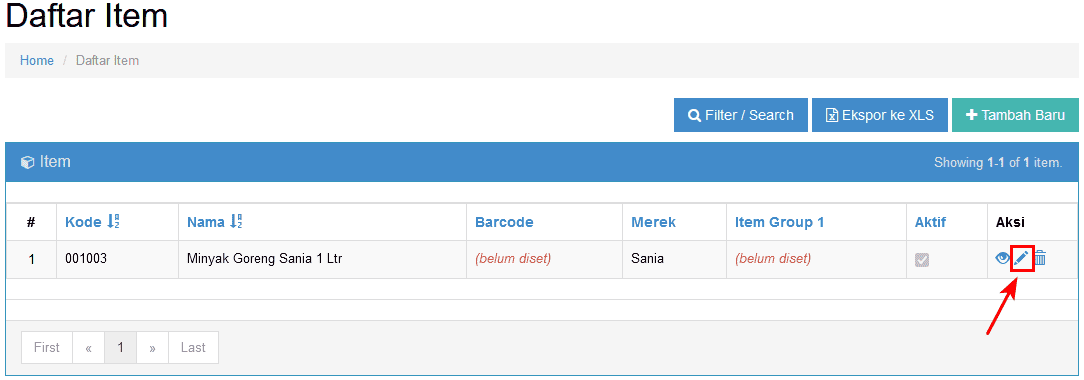Viewport: 1084px width, 380px height.
Task: Click the Daftar Item page title
Action: point(86,15)
